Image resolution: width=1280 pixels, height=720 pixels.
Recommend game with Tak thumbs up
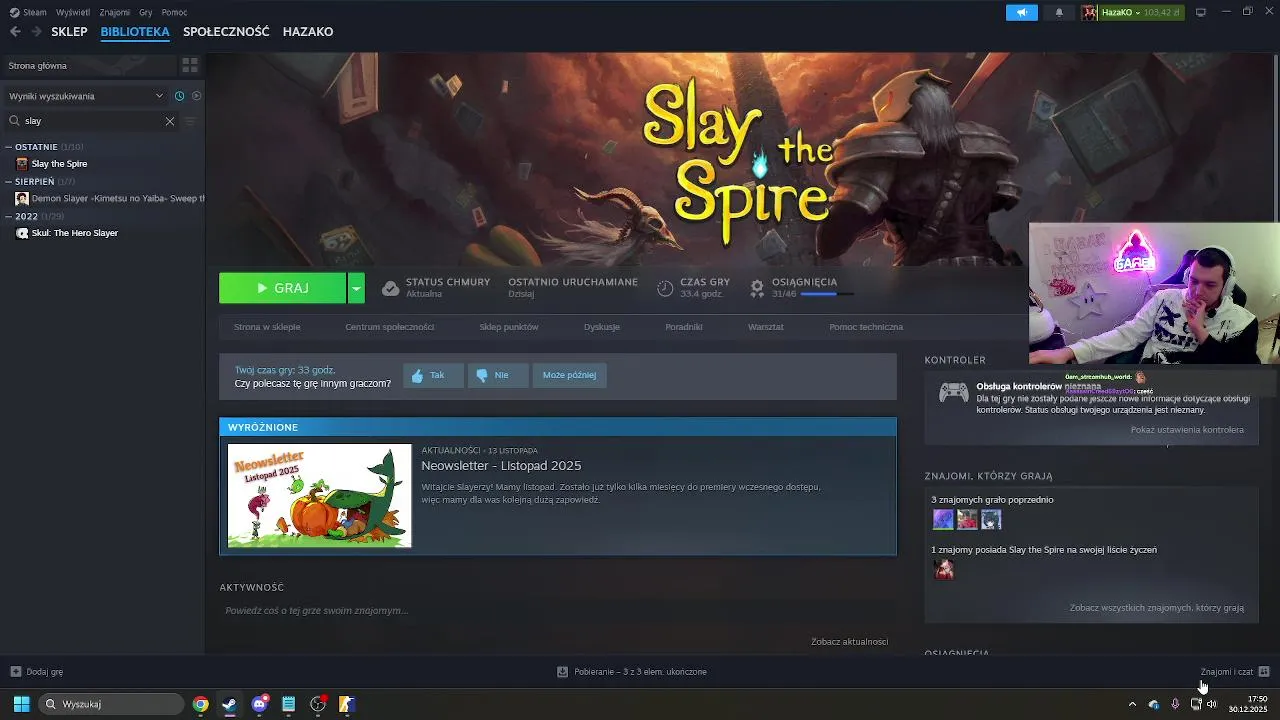coord(433,375)
